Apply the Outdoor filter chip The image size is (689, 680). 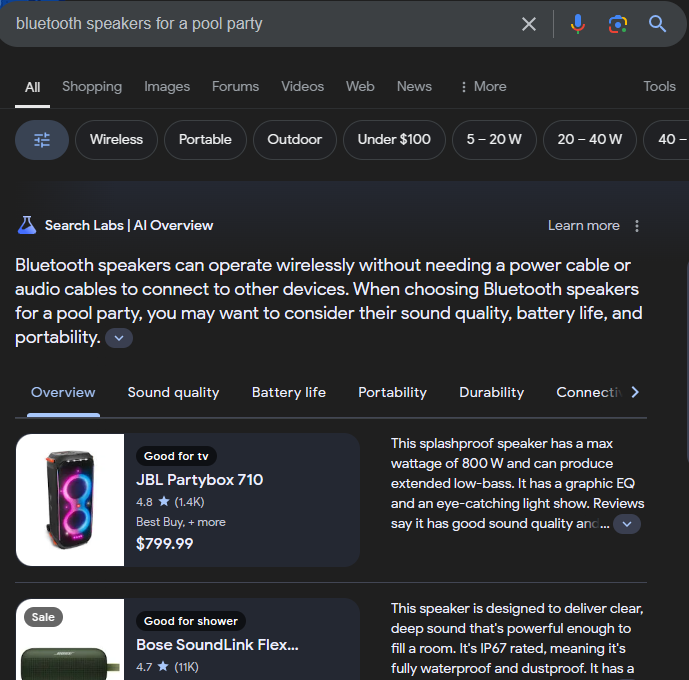coord(294,140)
